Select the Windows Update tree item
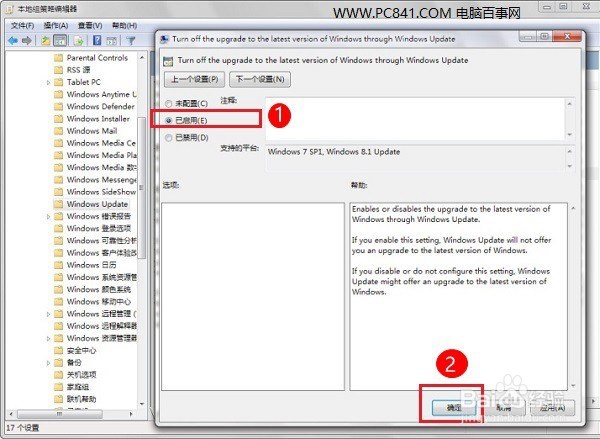 (x=97, y=204)
